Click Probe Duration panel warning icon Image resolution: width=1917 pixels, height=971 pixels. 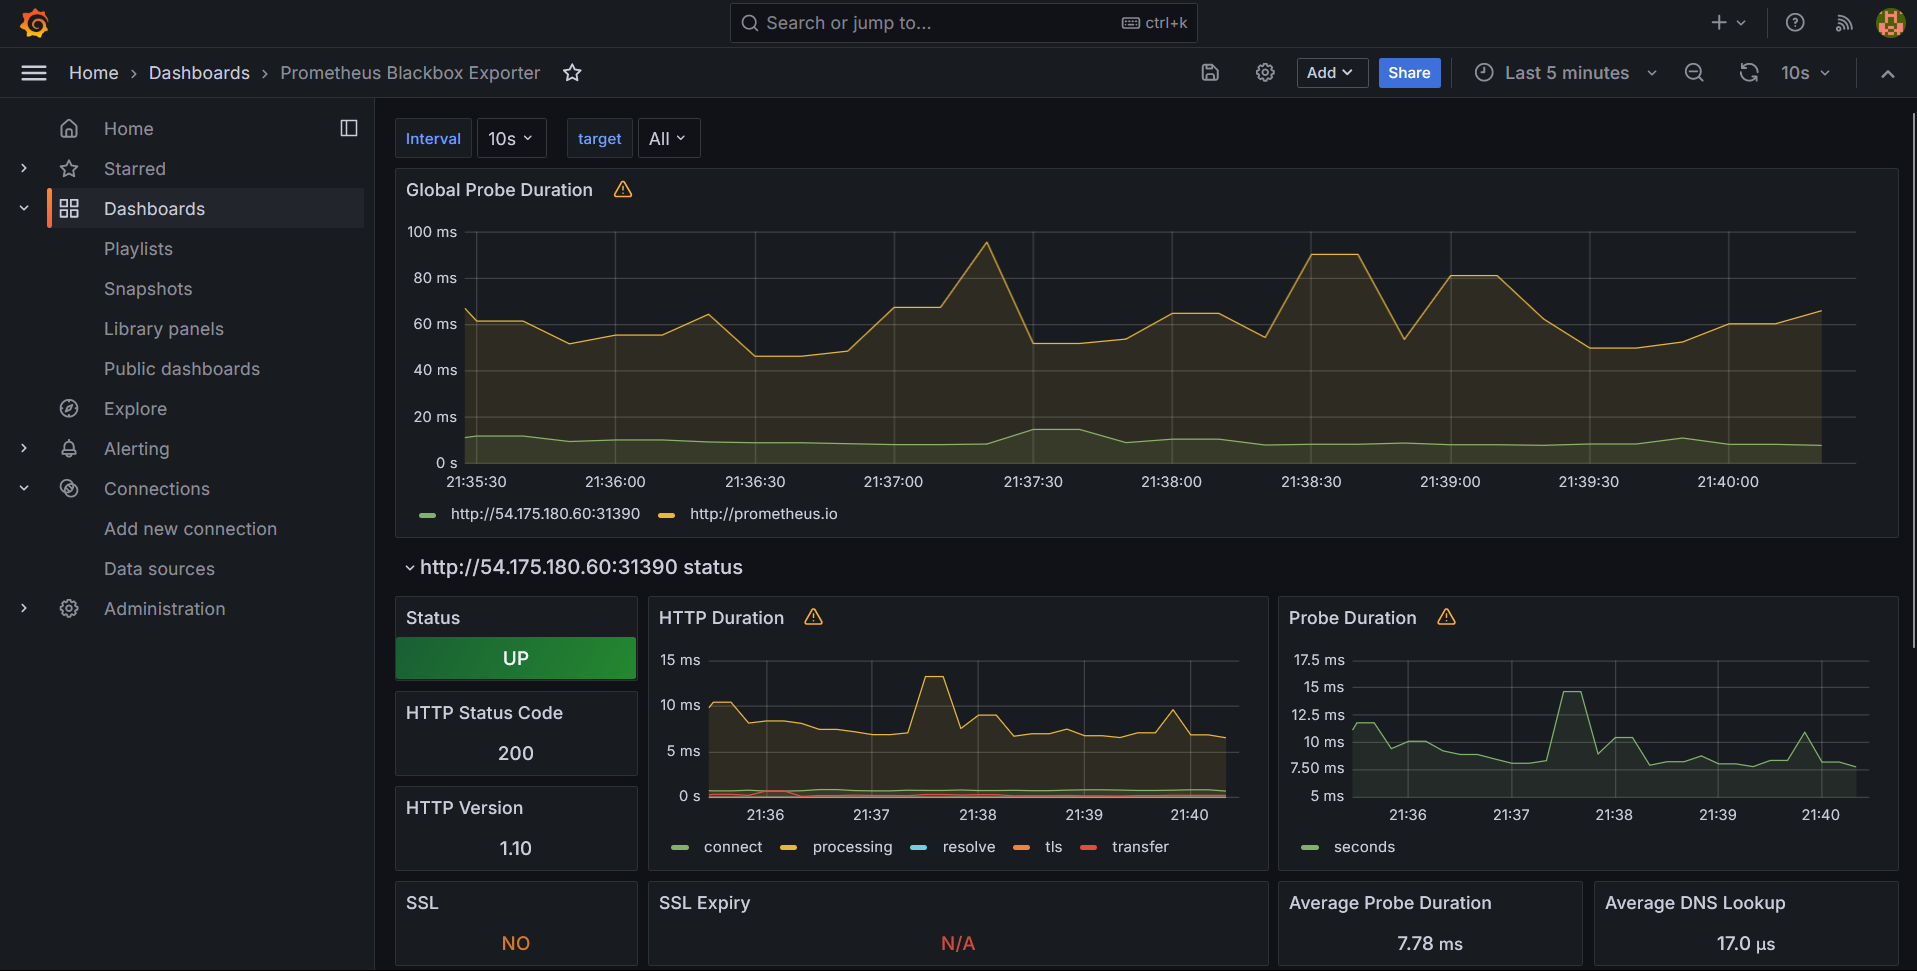1447,618
